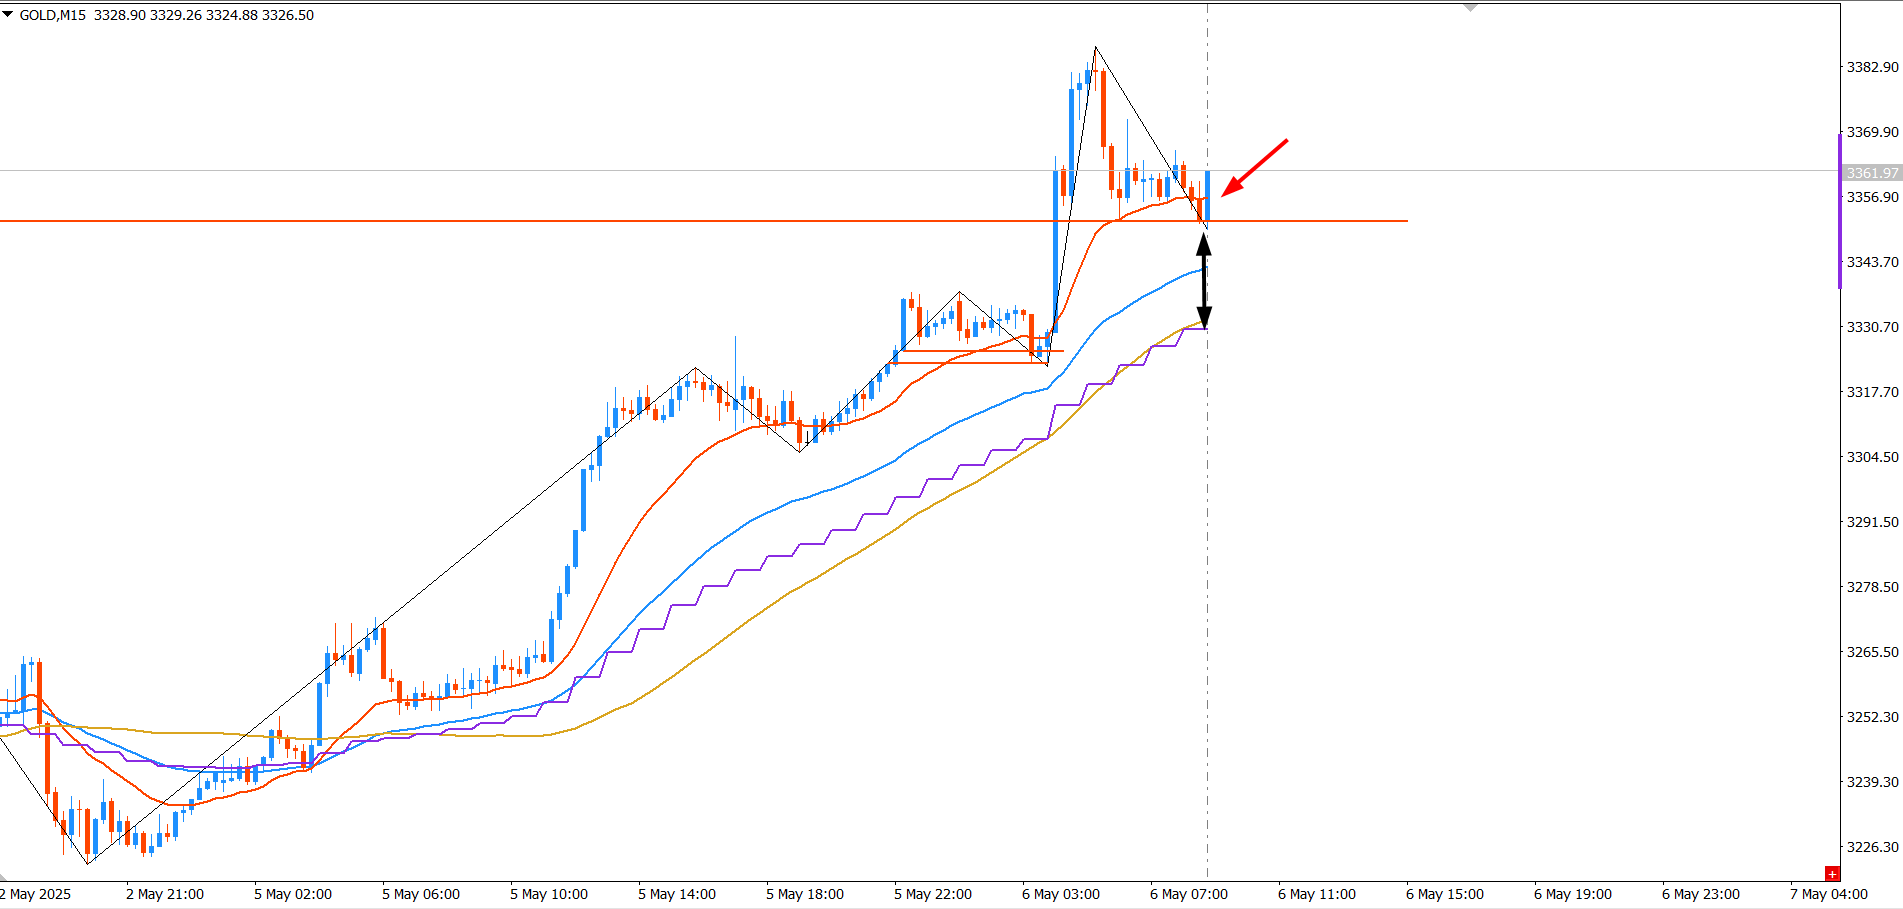This screenshot has height=909, width=1903.
Task: Select the dashed vertical line on chart
Action: [x=1207, y=440]
